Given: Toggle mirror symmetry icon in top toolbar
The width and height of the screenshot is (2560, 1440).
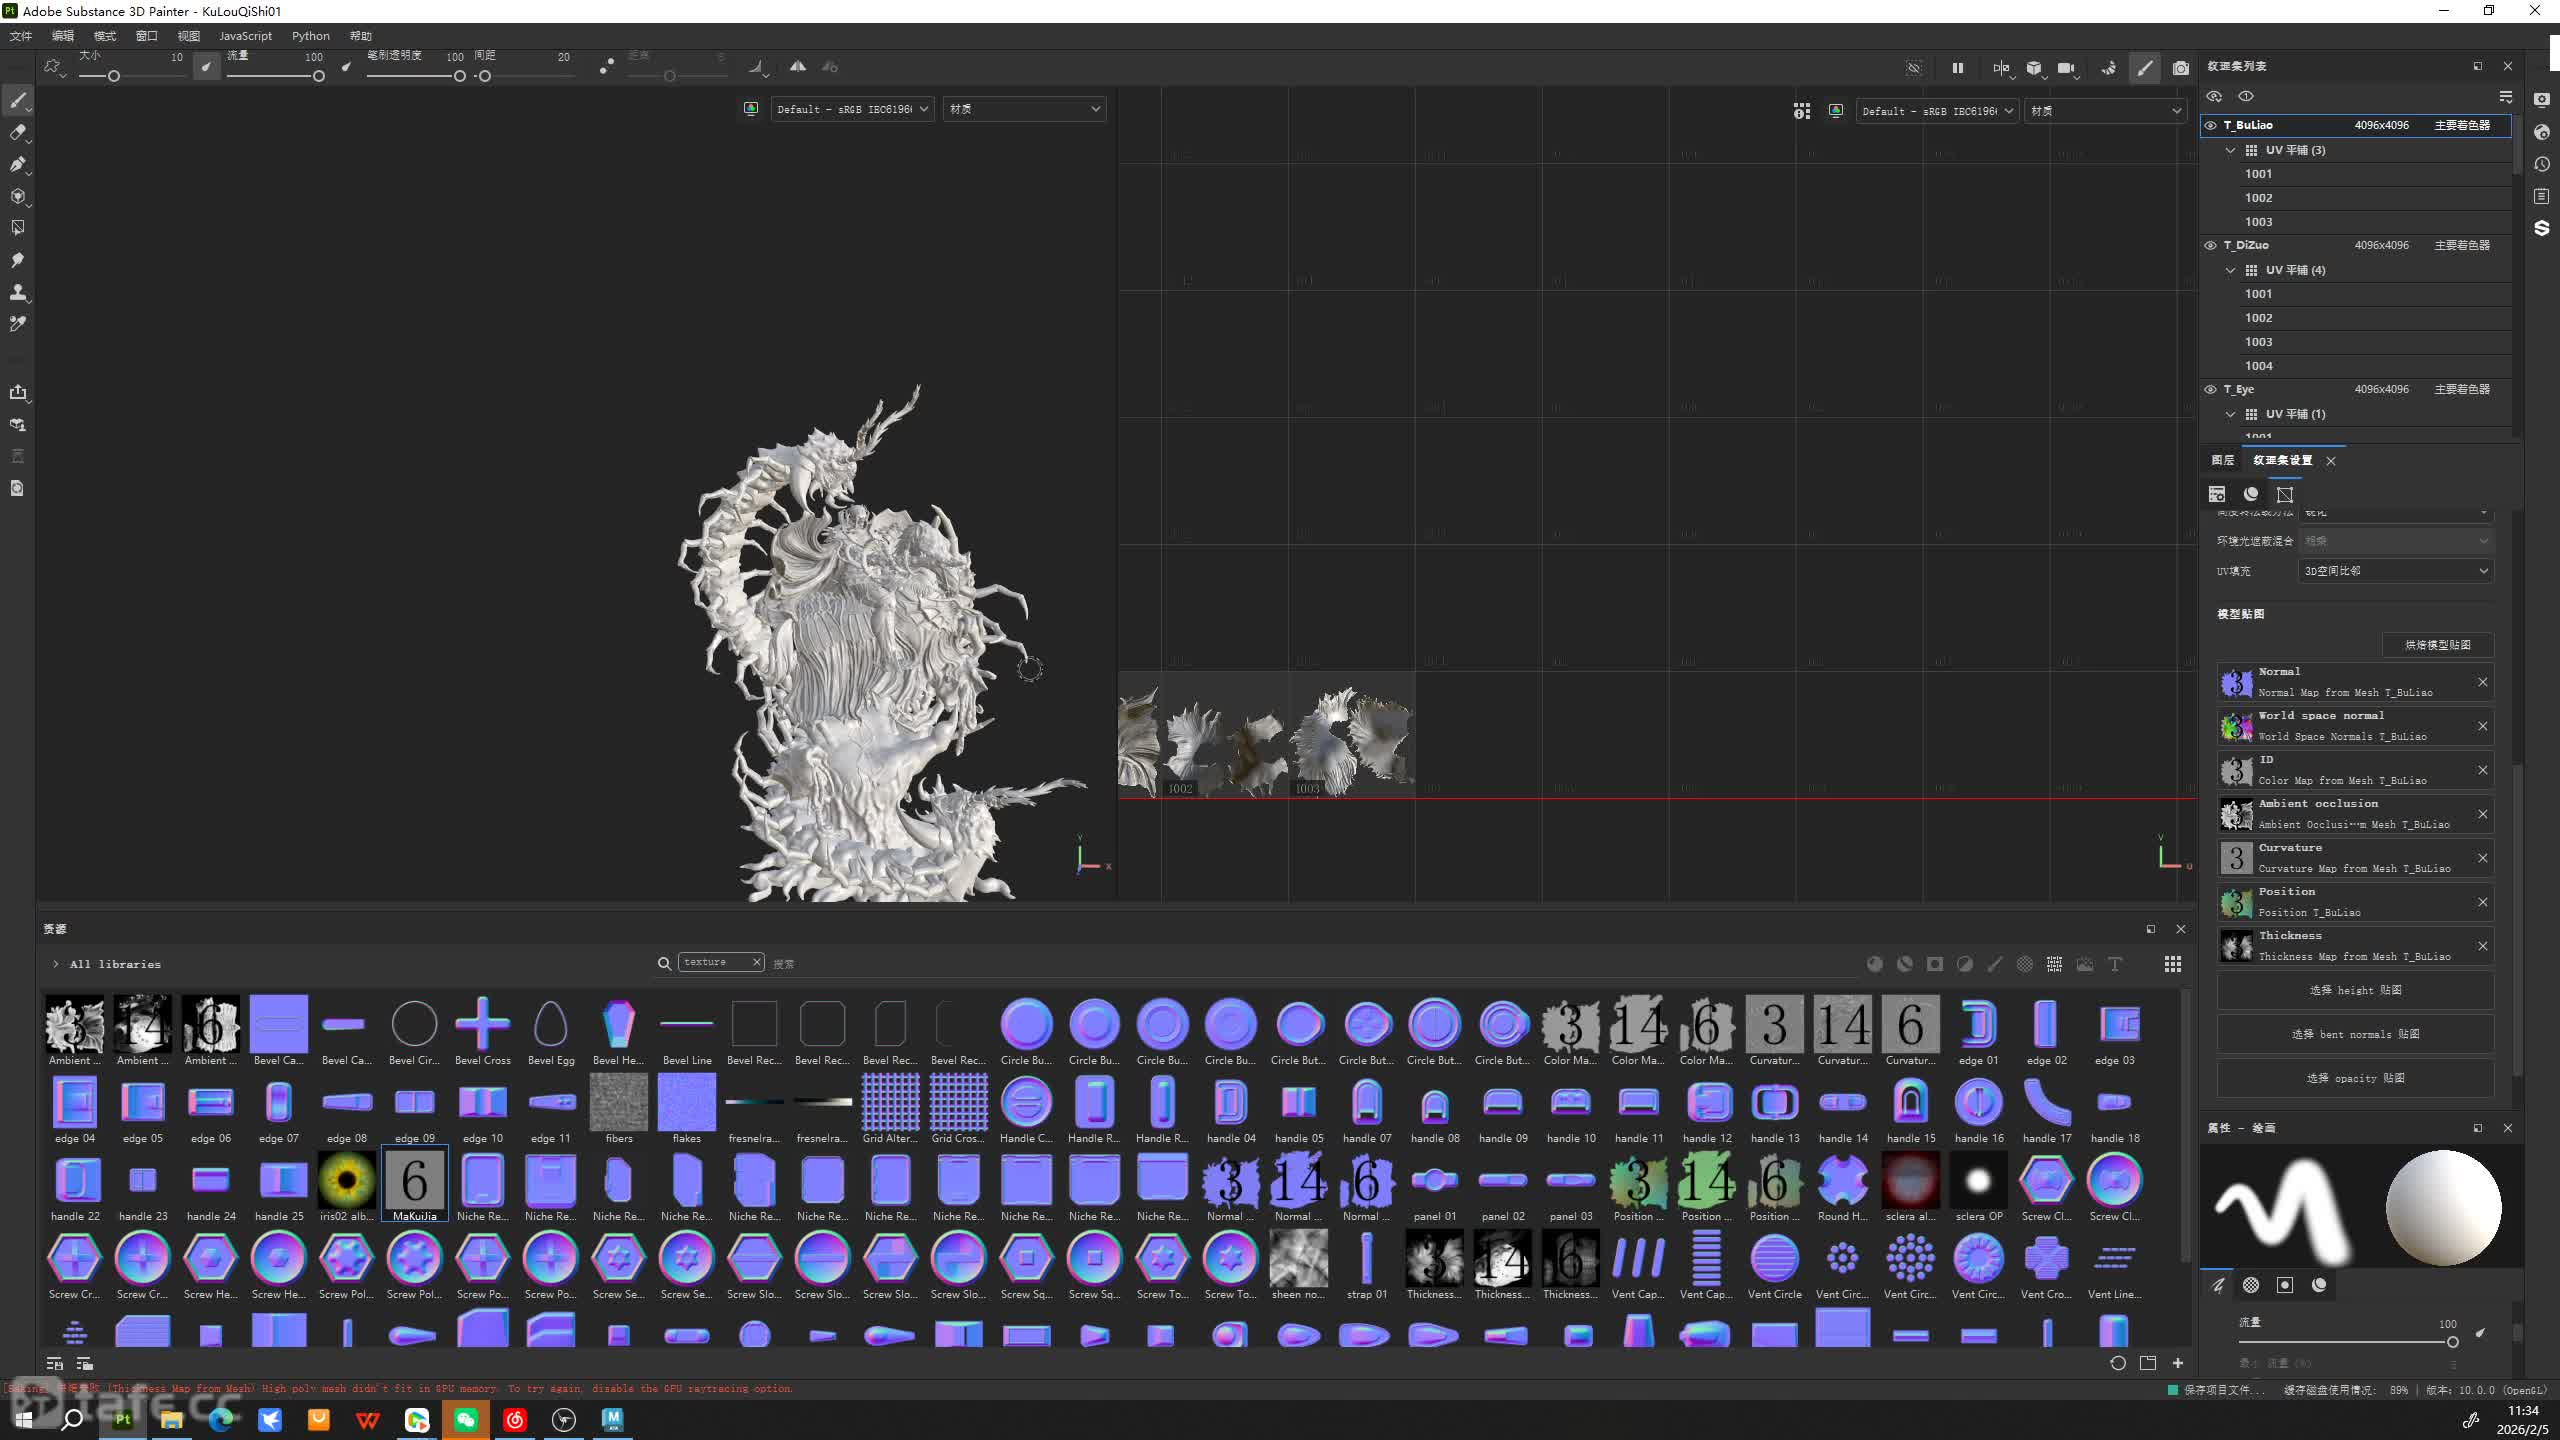Looking at the screenshot, I should [798, 67].
